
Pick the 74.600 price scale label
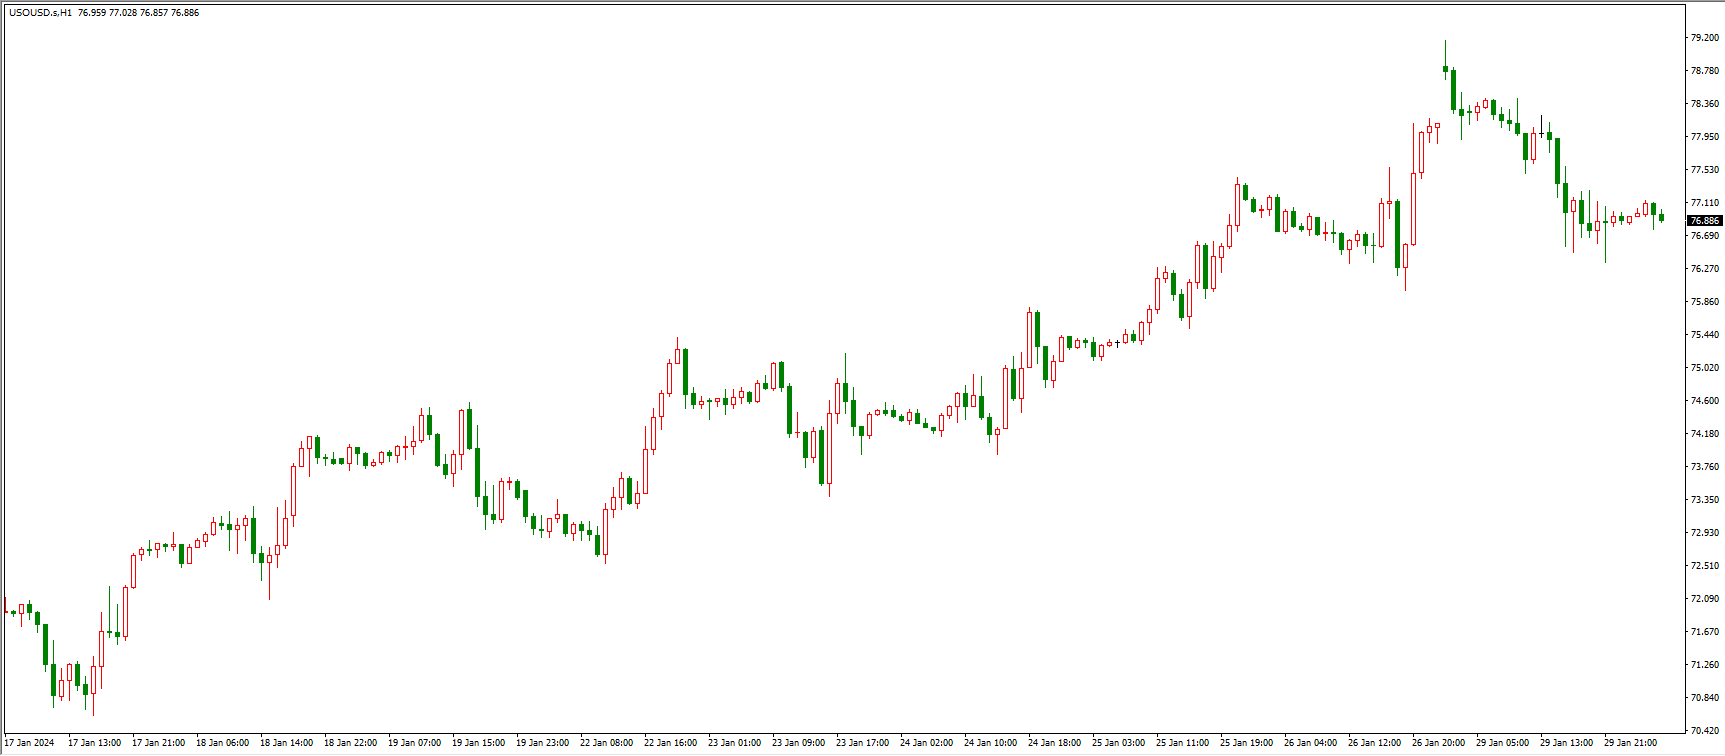click(x=1705, y=401)
